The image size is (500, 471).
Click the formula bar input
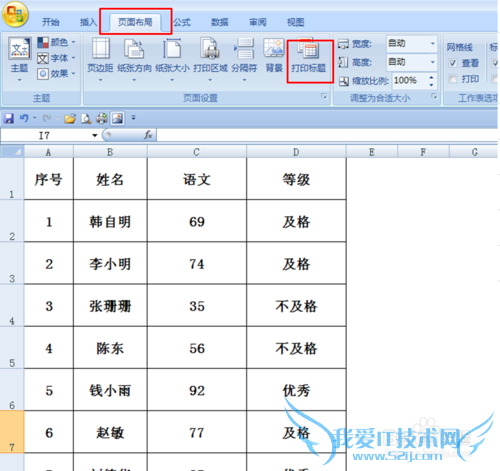click(327, 135)
